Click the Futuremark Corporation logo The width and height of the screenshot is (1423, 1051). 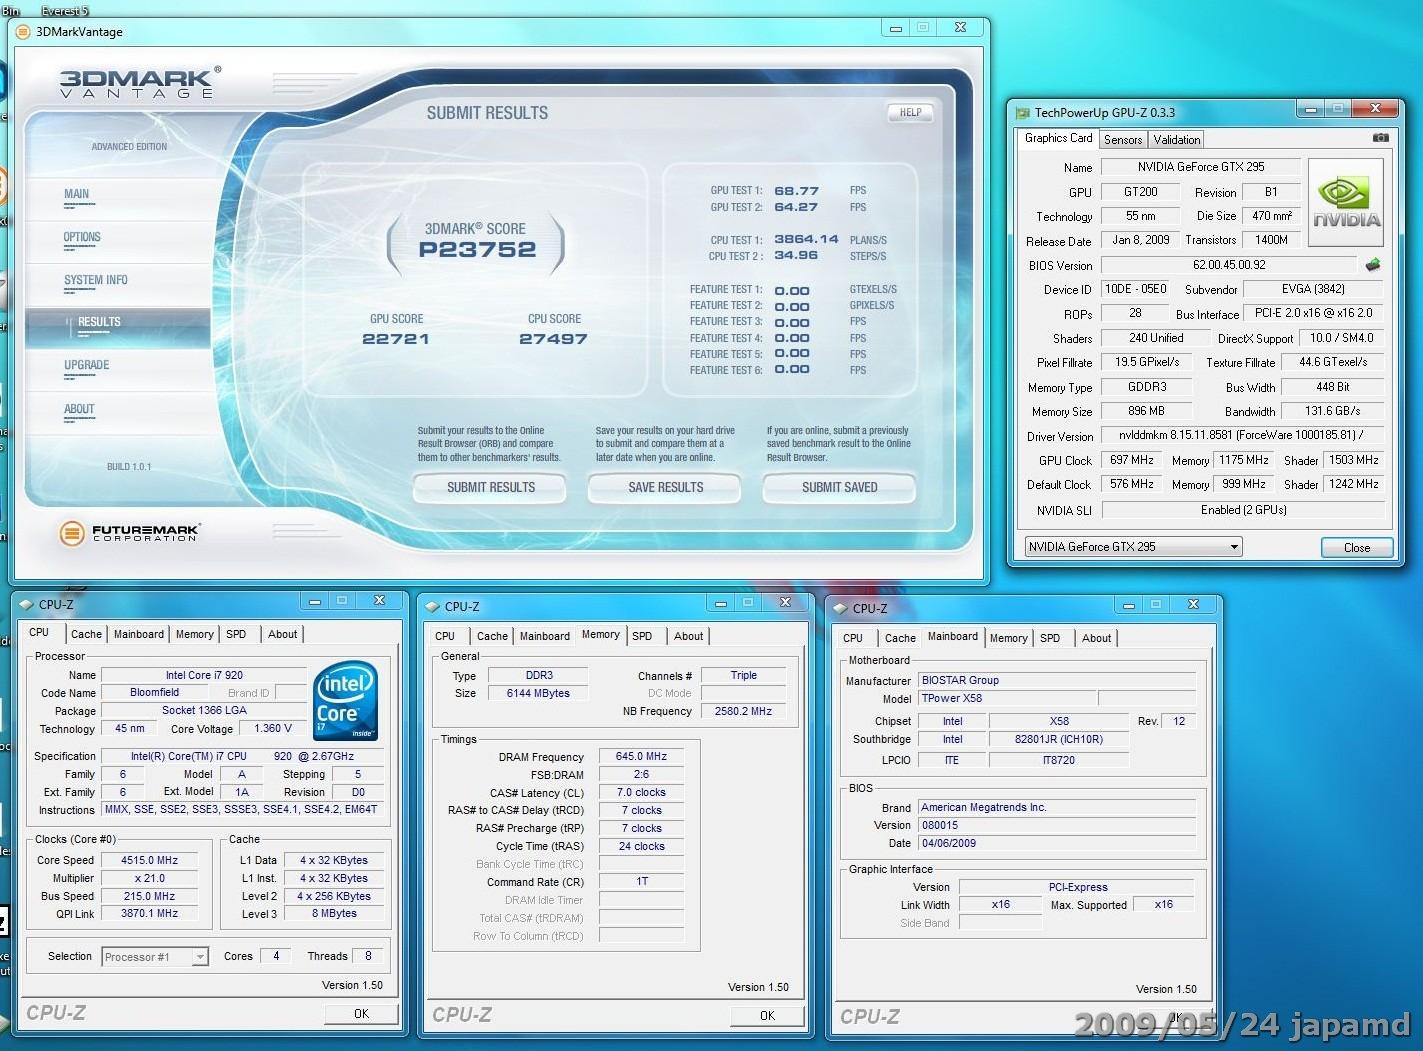coord(129,533)
